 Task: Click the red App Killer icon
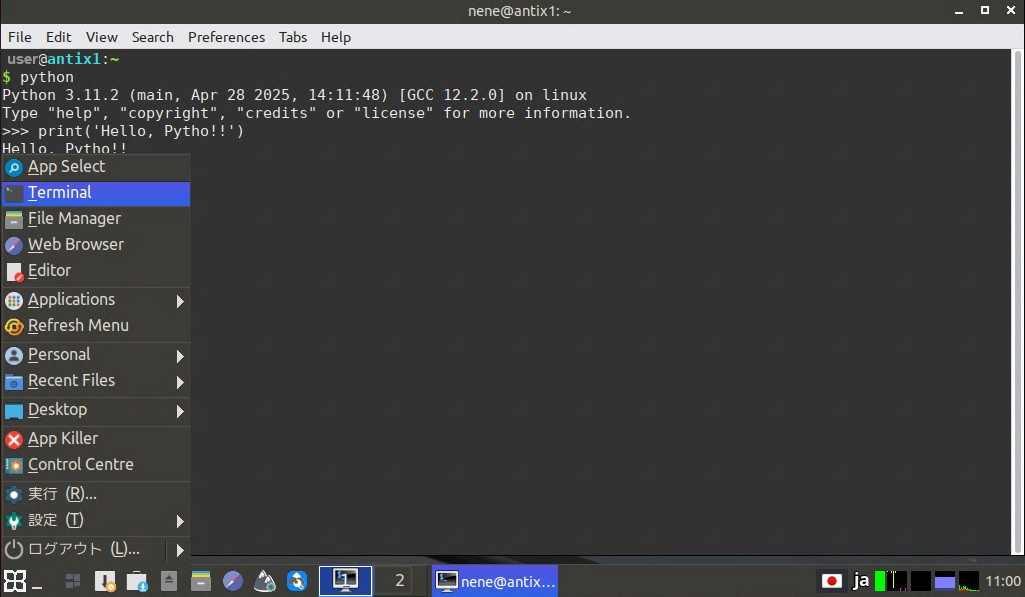[14, 439]
